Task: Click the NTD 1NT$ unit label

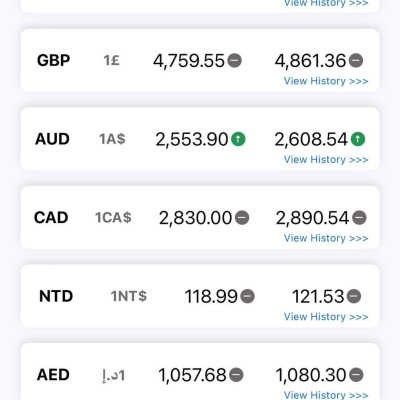Action: 129,296
